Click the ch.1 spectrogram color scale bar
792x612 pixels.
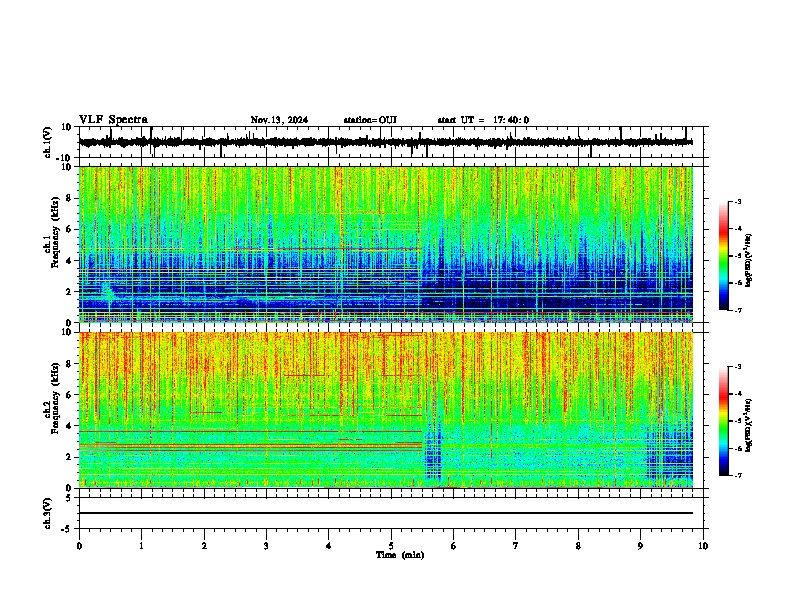724,256
